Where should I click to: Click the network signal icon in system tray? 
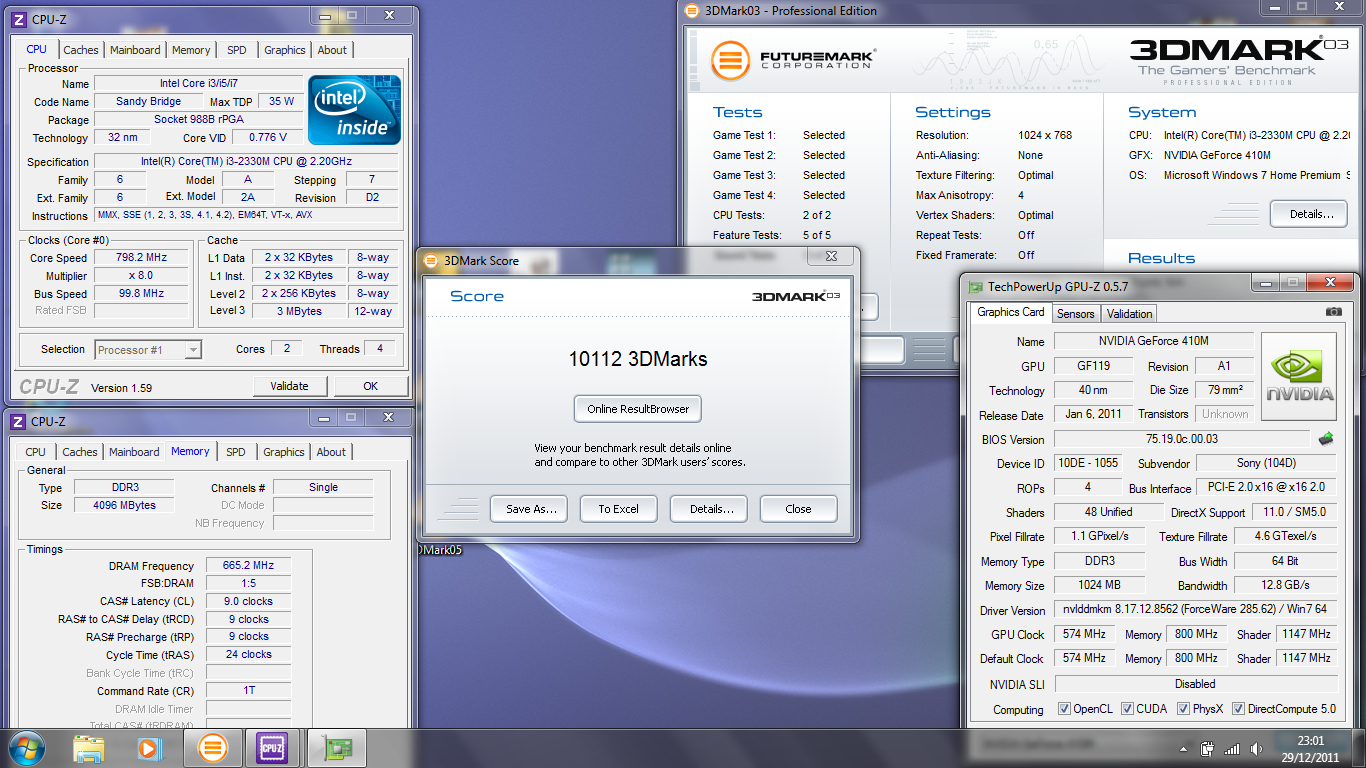[x=1232, y=748]
